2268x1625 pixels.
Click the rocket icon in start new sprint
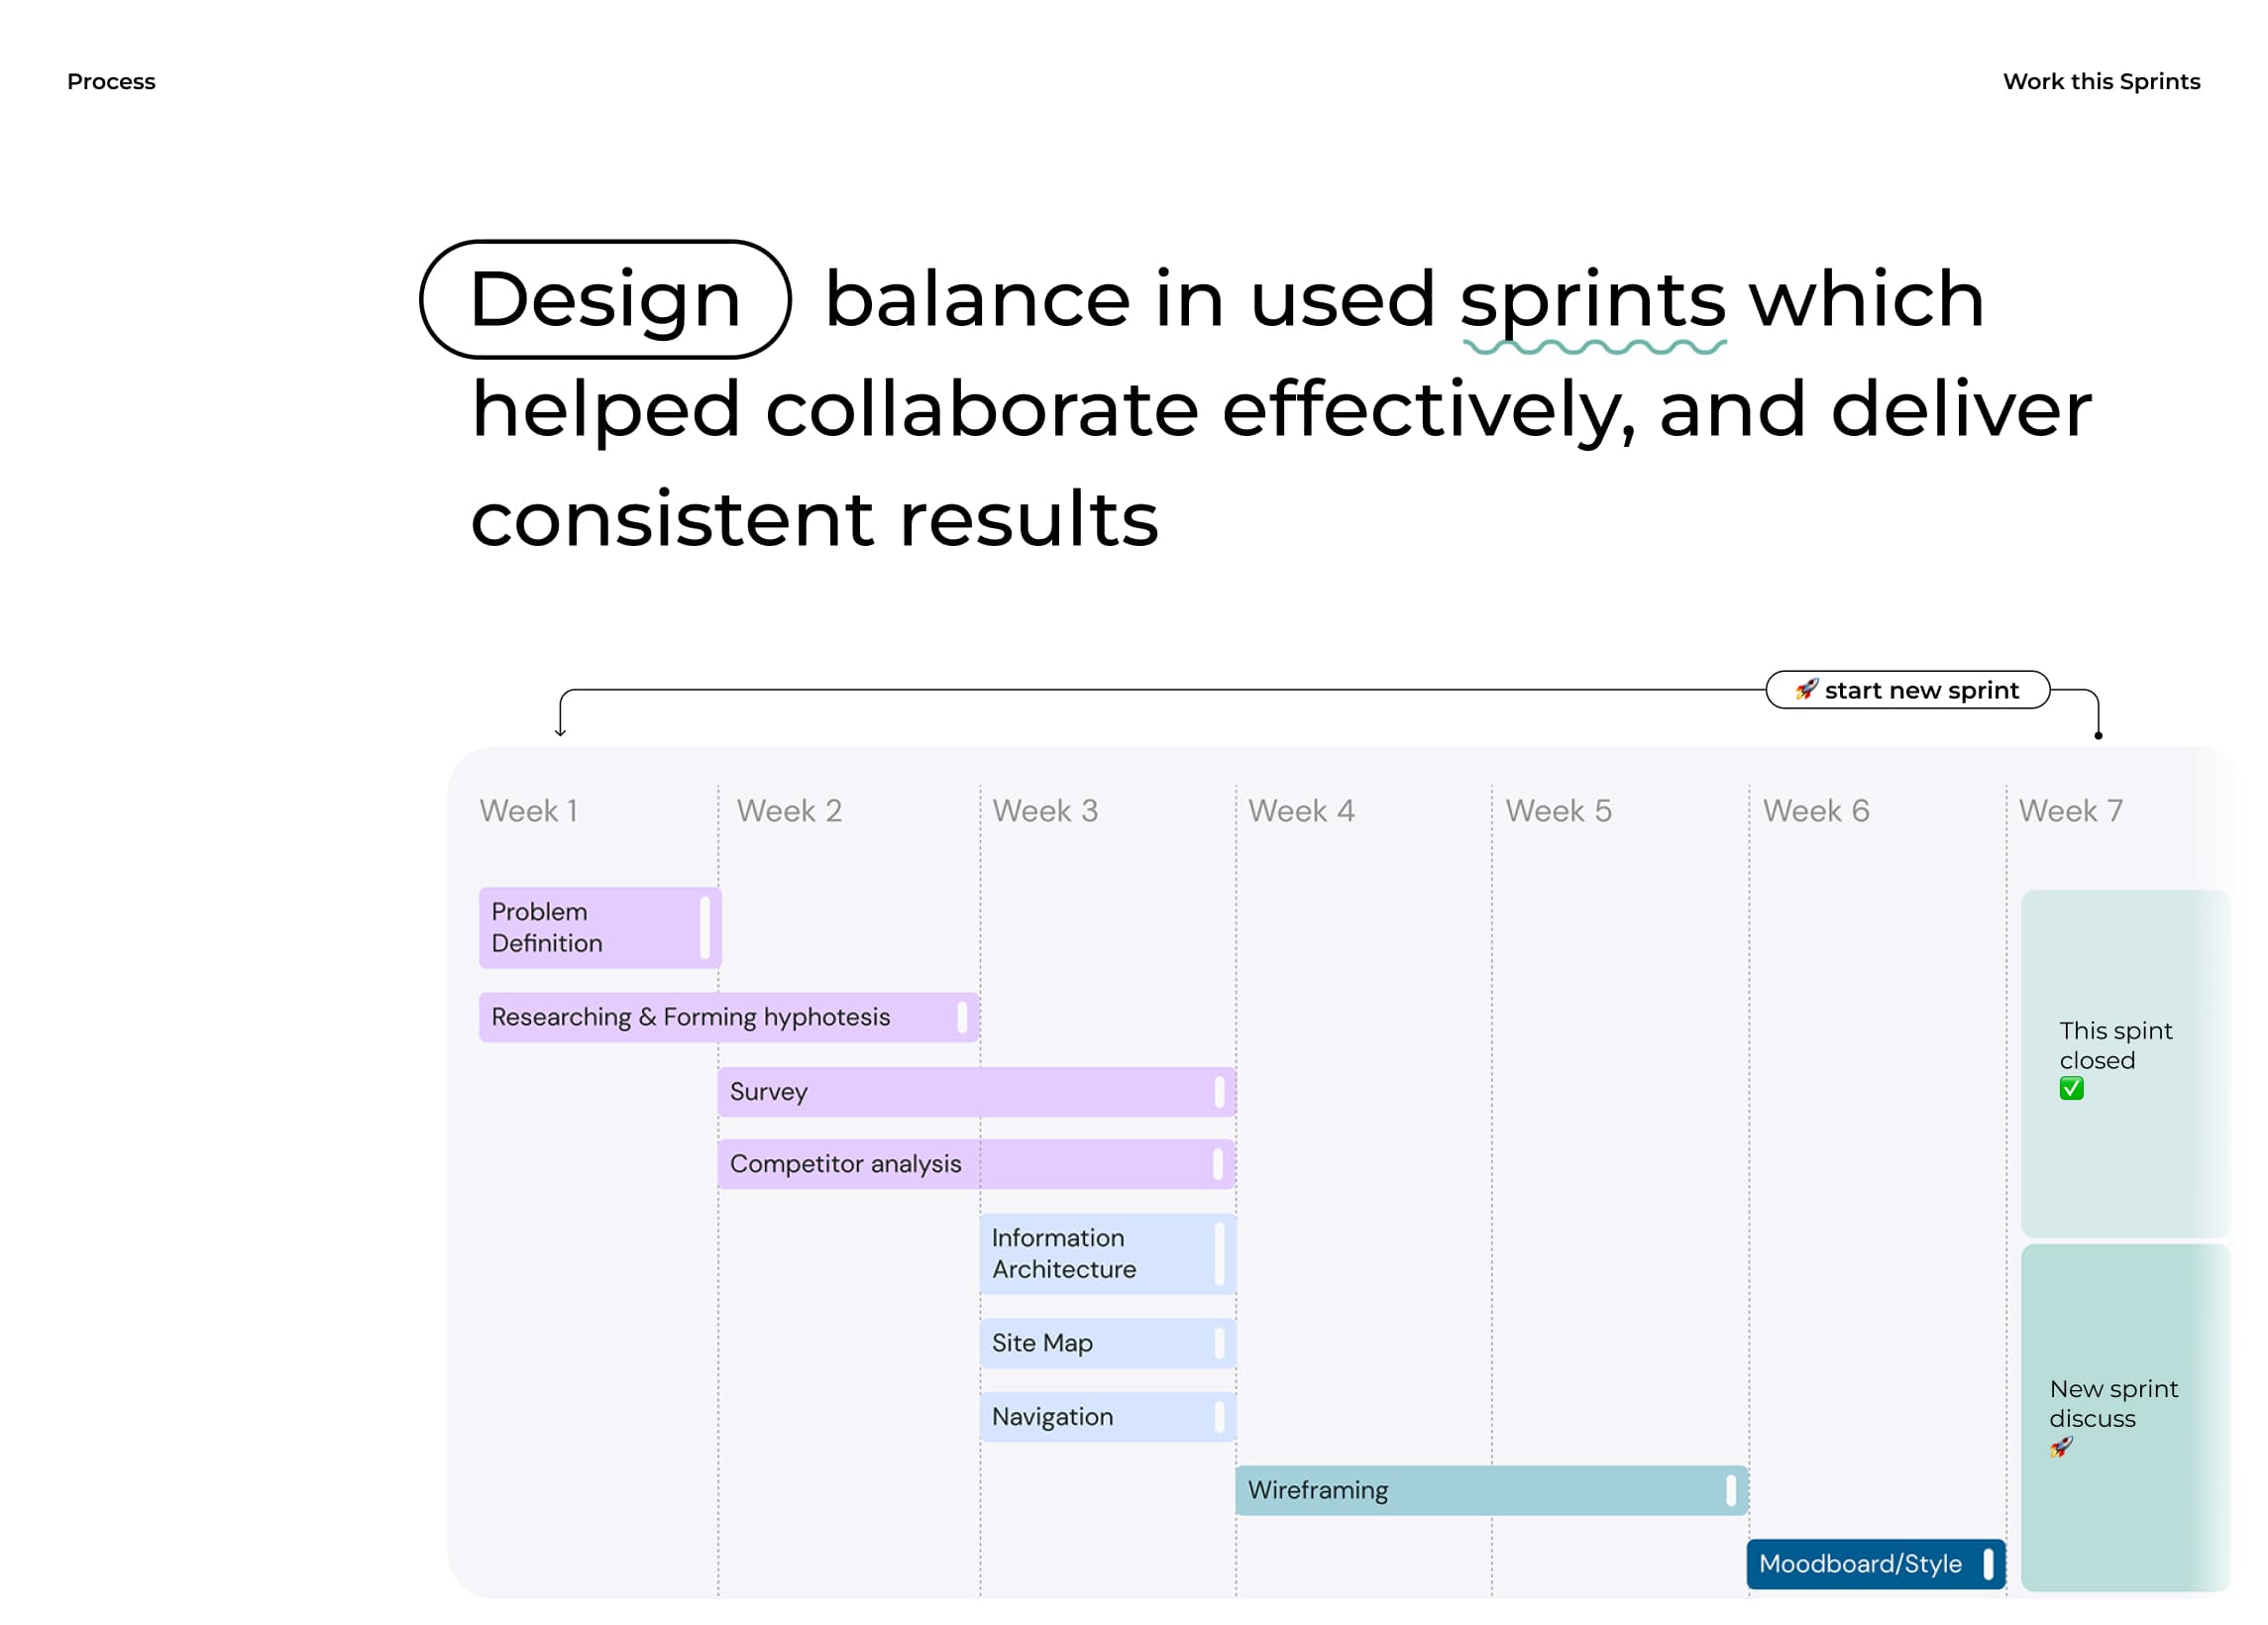(1806, 689)
